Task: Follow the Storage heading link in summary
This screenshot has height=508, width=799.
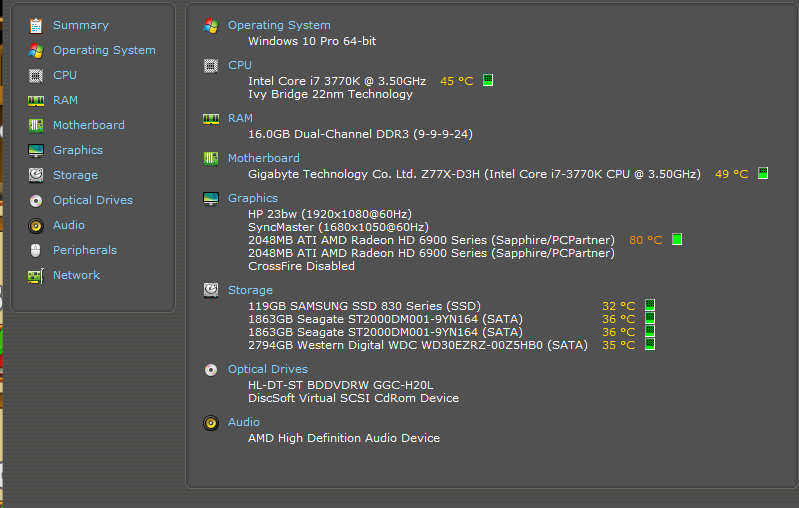Action: pos(250,290)
